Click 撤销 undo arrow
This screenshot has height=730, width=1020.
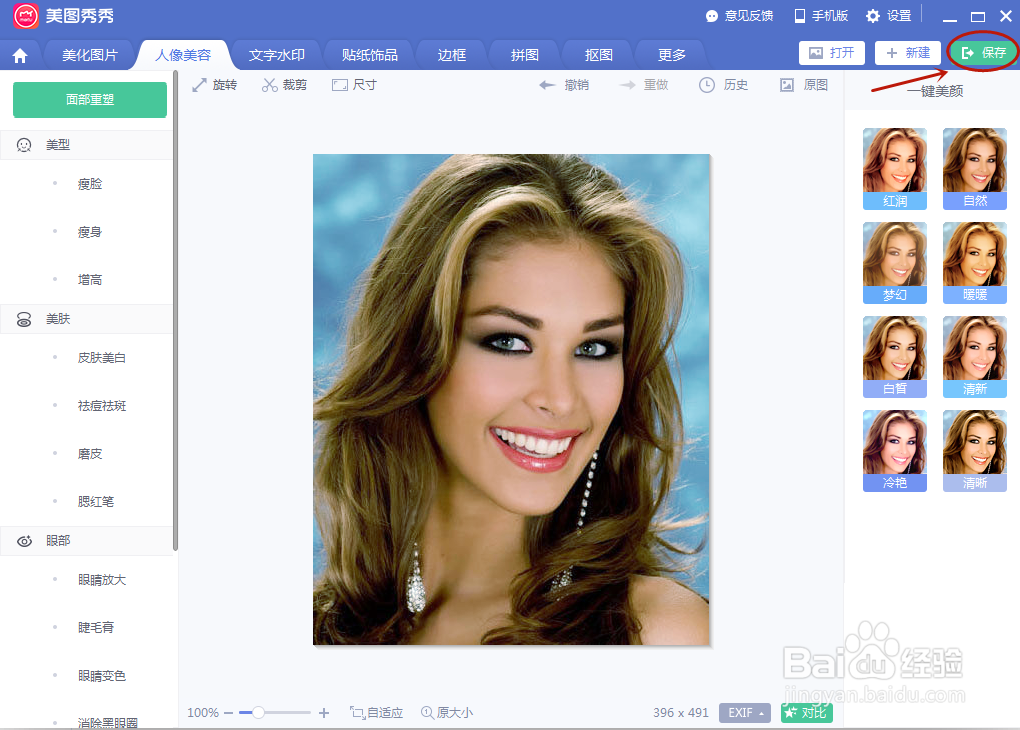coord(564,85)
